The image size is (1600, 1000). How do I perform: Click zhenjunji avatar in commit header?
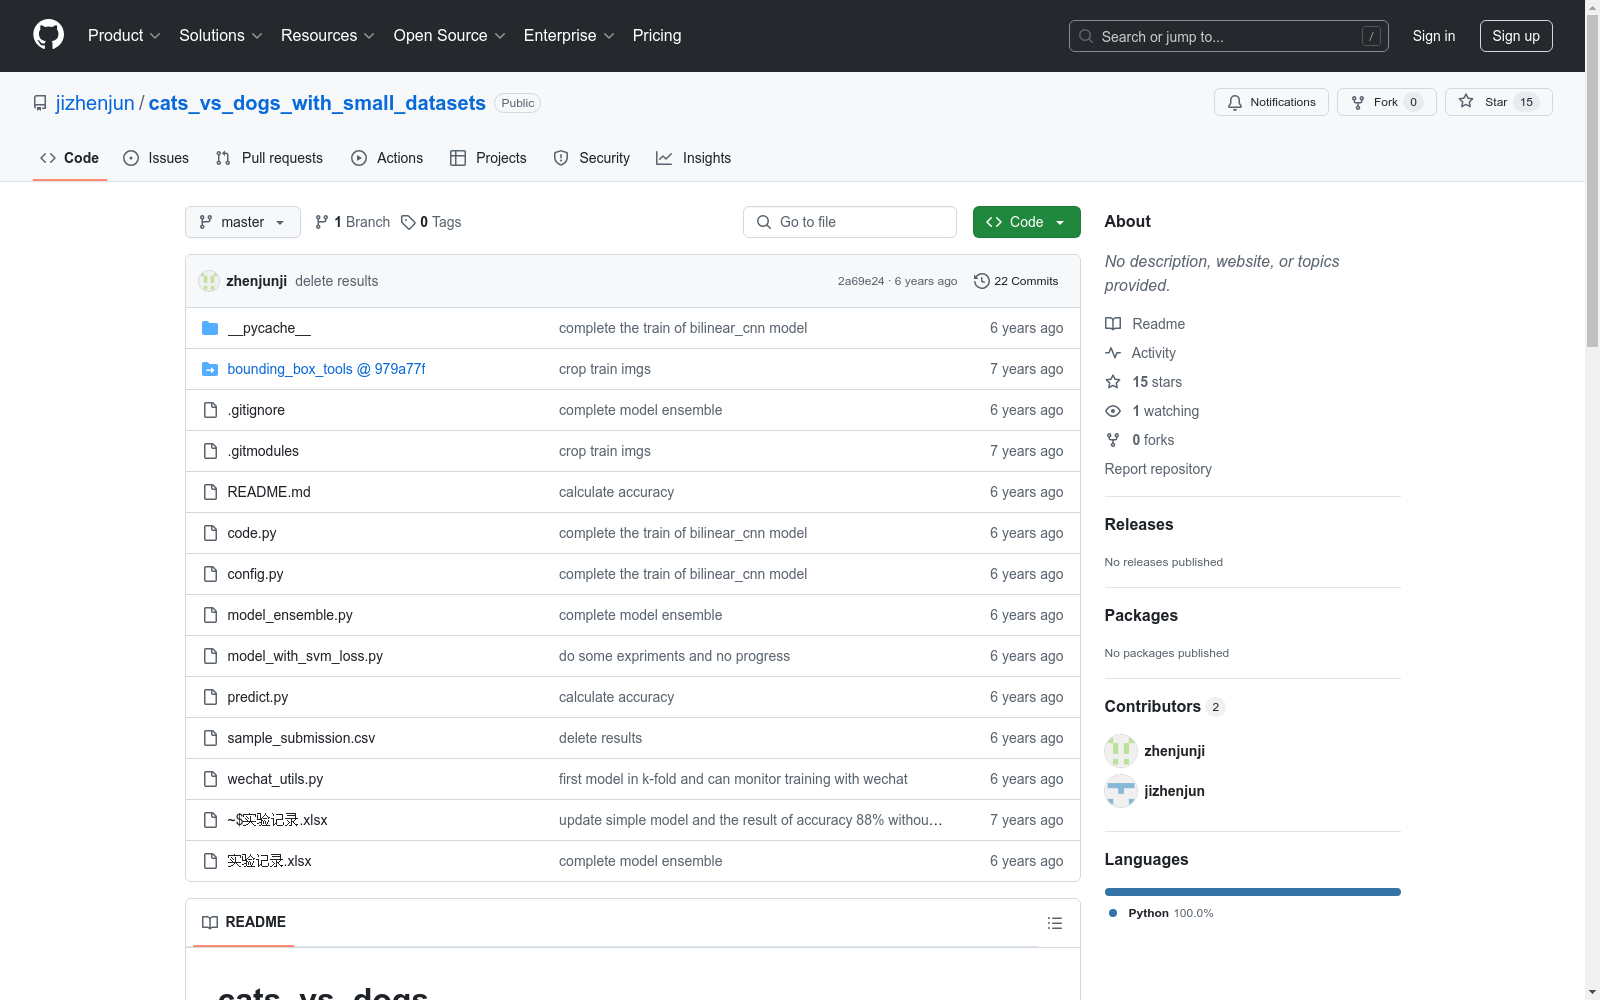209,281
